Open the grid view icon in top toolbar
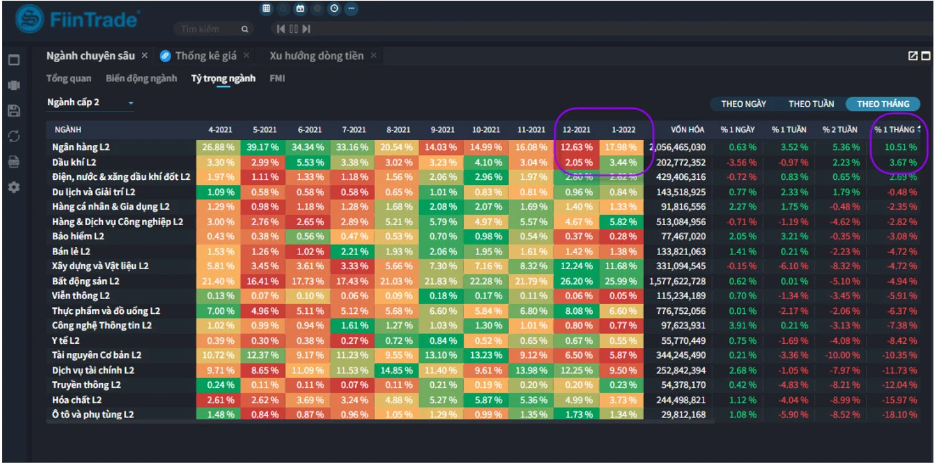This screenshot has height=464, width=936. (266, 8)
